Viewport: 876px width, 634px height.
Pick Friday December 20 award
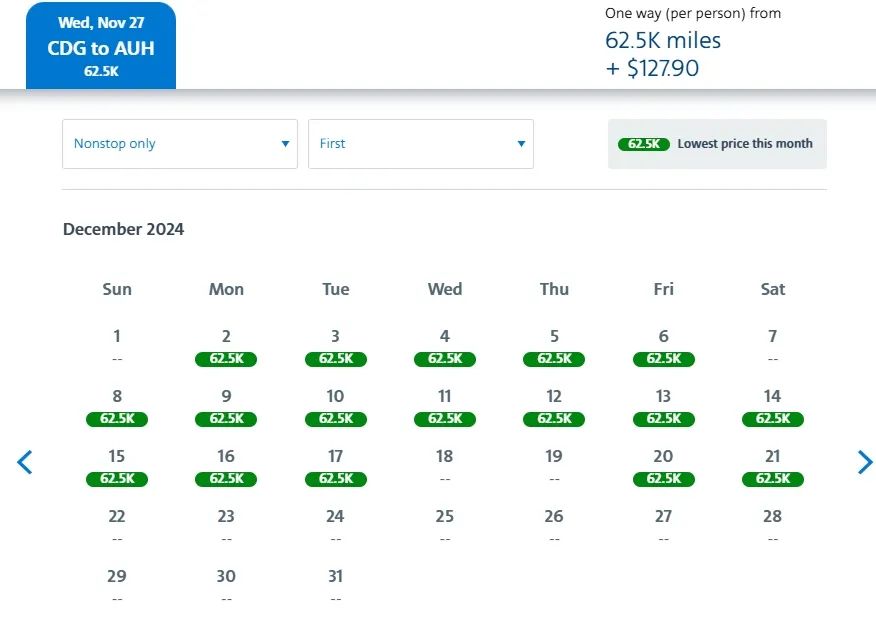tap(663, 468)
